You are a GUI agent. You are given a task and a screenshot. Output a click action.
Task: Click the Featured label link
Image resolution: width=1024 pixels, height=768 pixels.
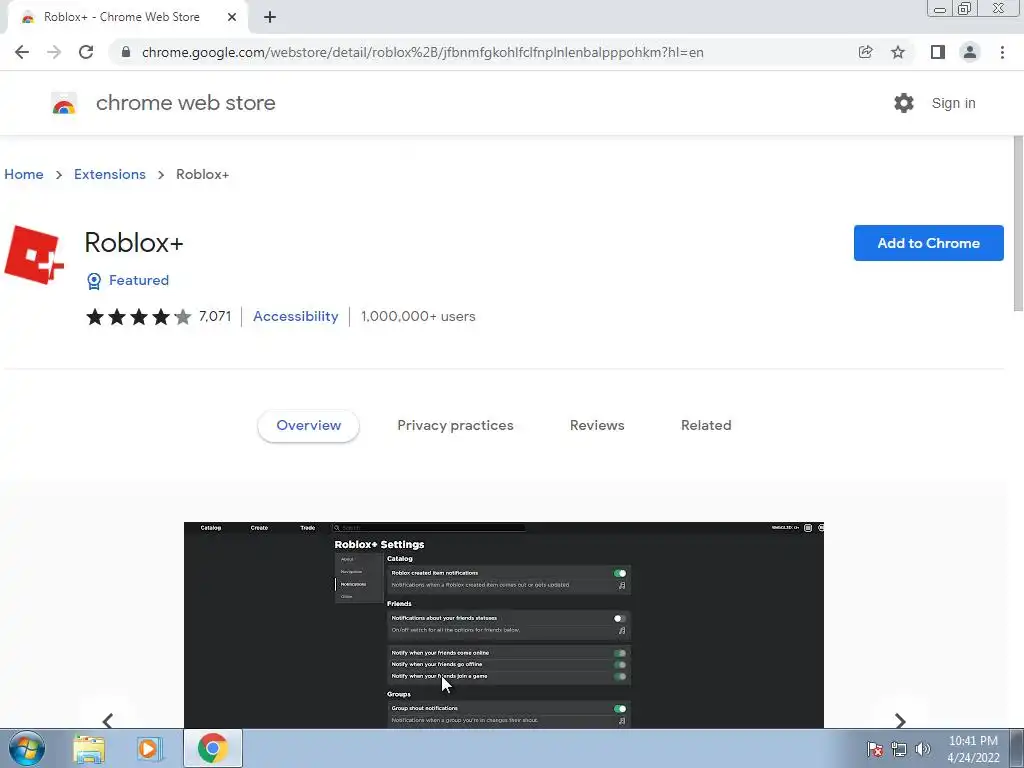[x=138, y=280]
